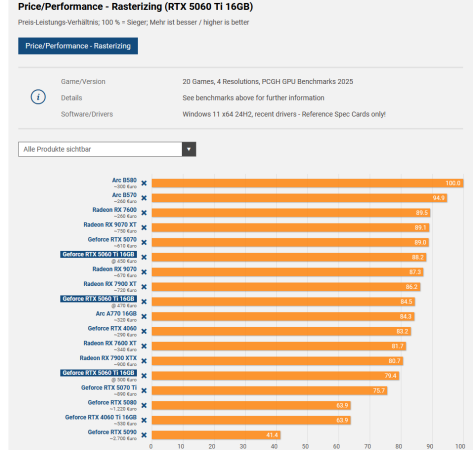This screenshot has height=450, width=474.
Task: Click highlighted RTX 5060 Ti 16GB label at 500 Euro
Action: point(99,373)
